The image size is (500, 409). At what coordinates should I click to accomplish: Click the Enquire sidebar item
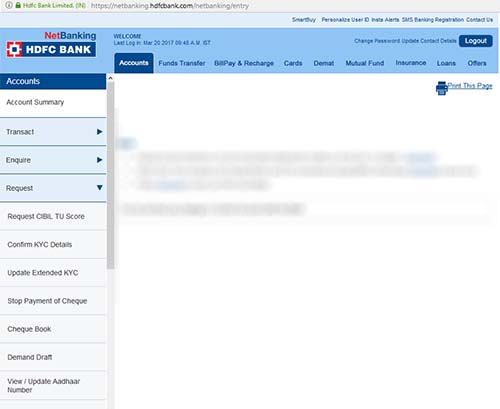[53, 160]
